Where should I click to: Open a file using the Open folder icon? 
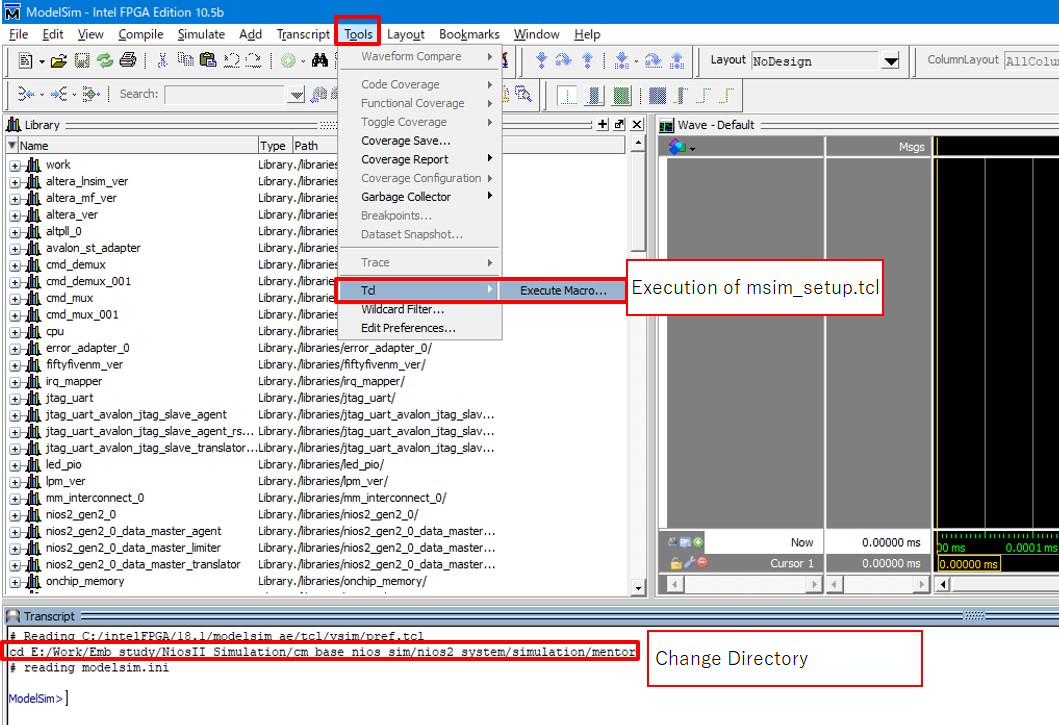pos(57,62)
